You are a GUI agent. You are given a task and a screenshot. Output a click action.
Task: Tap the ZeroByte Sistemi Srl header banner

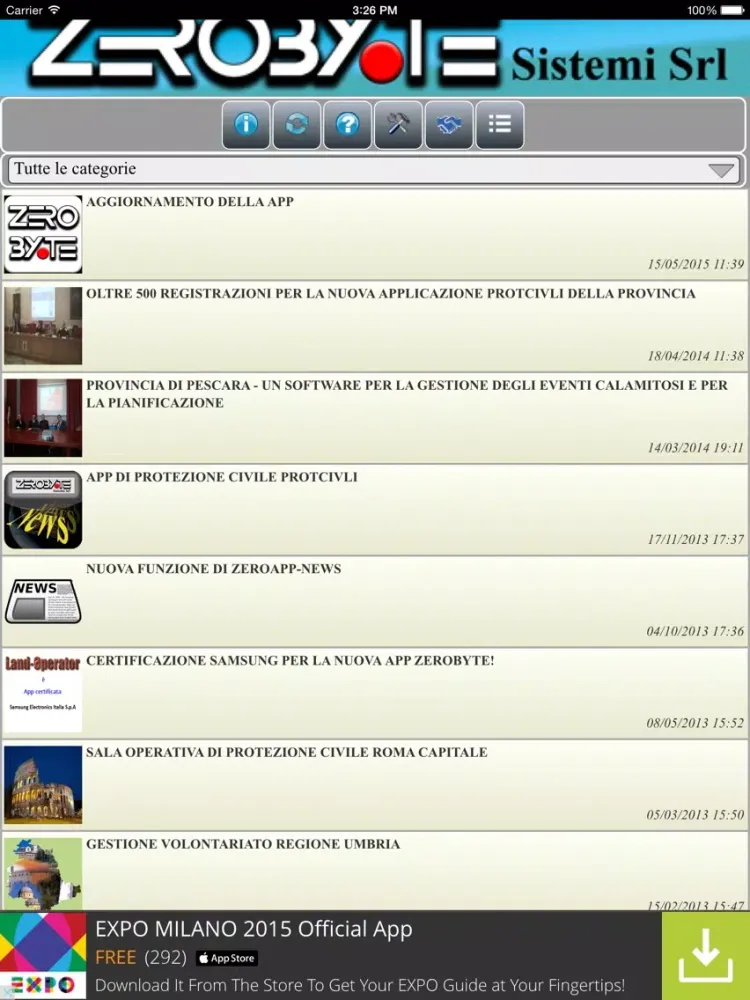[375, 58]
